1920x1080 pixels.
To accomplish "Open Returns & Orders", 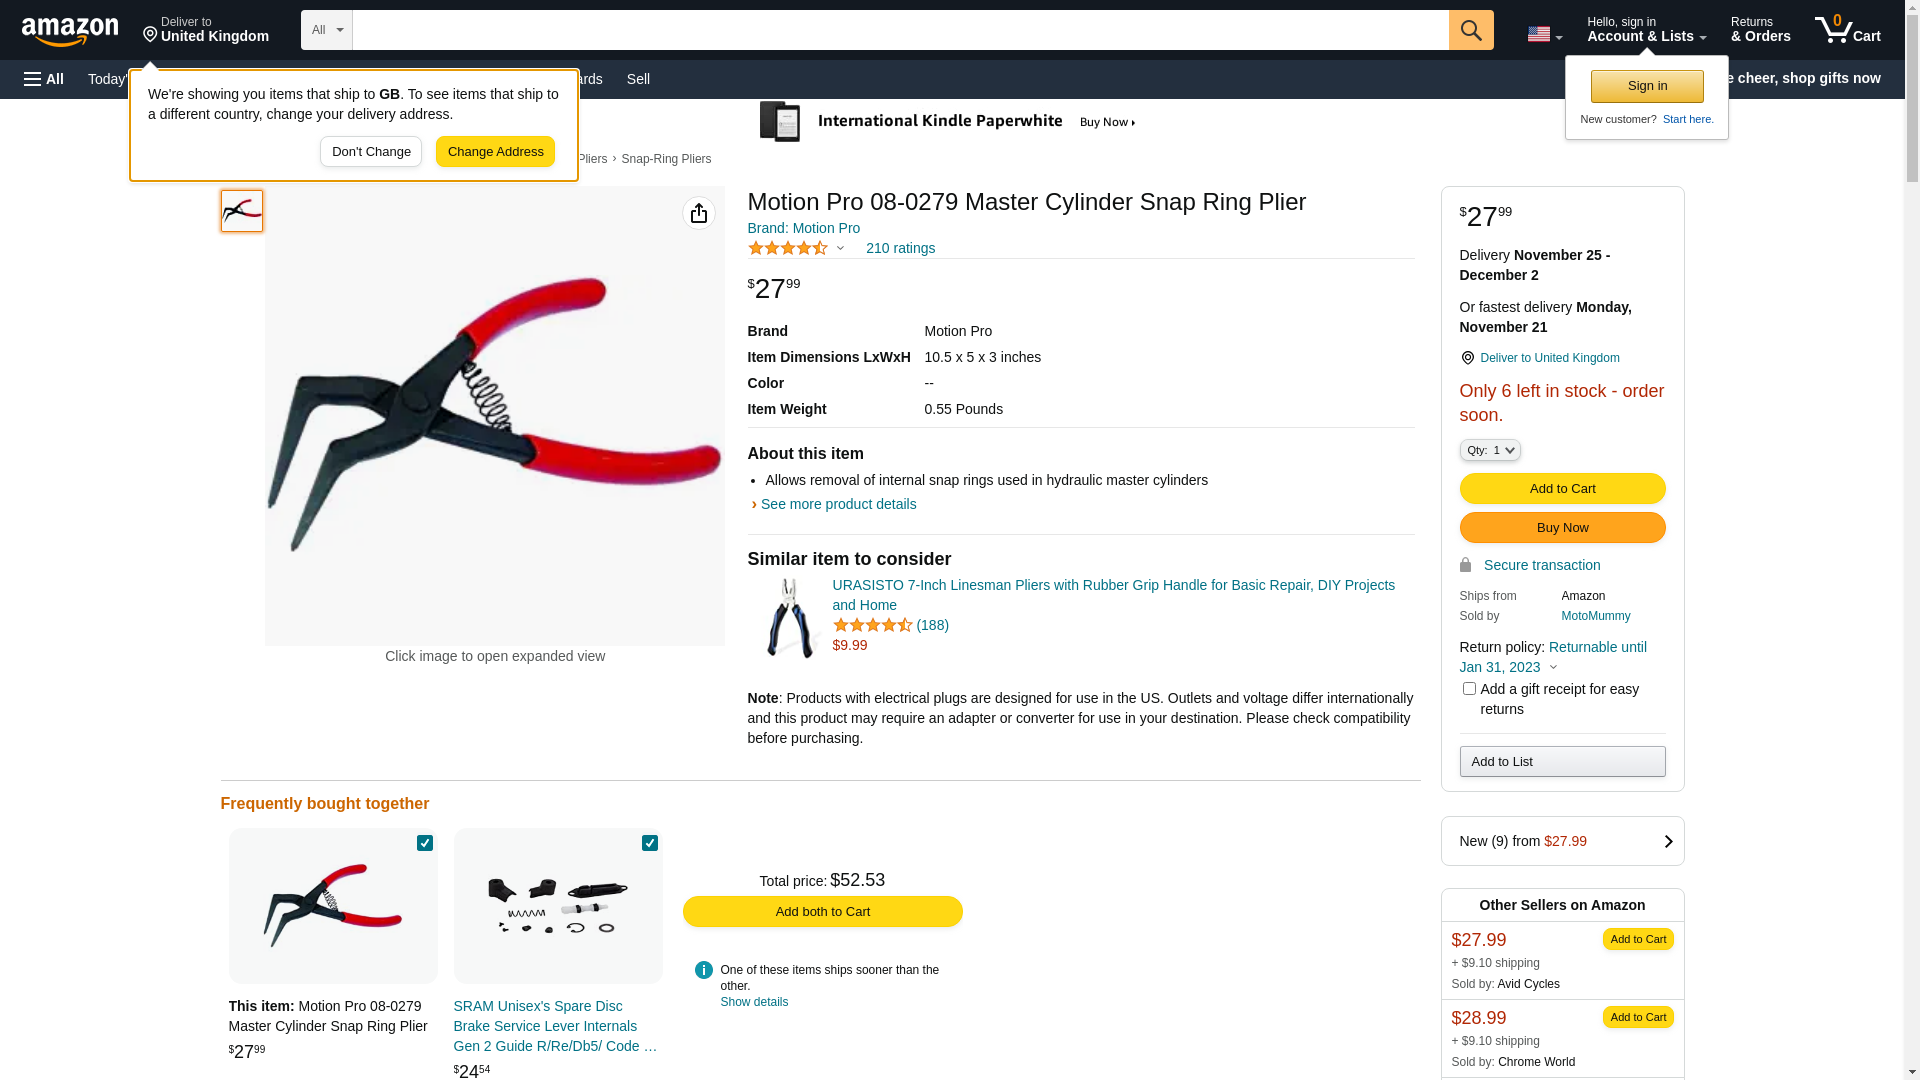I will [x=1760, y=30].
